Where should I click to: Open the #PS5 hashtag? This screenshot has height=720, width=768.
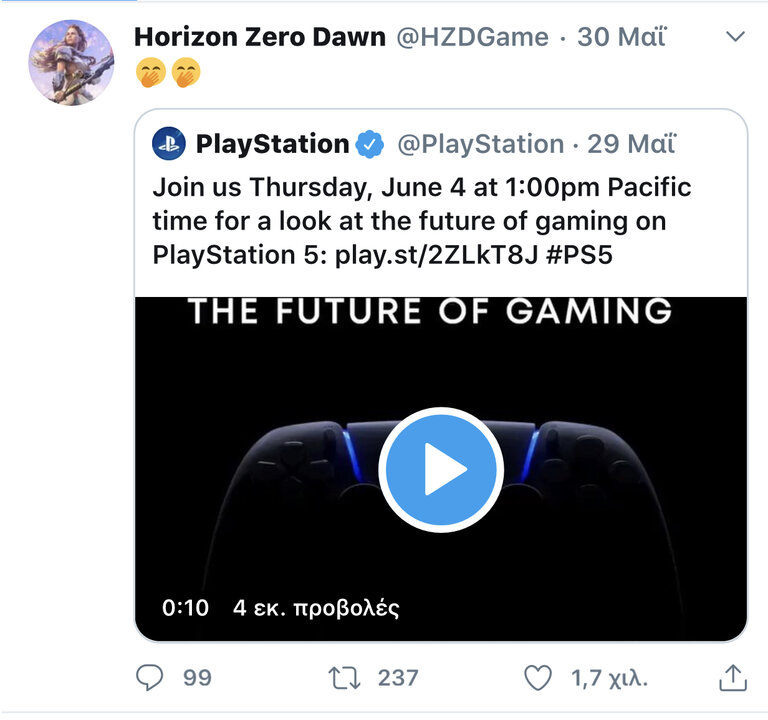click(x=579, y=255)
